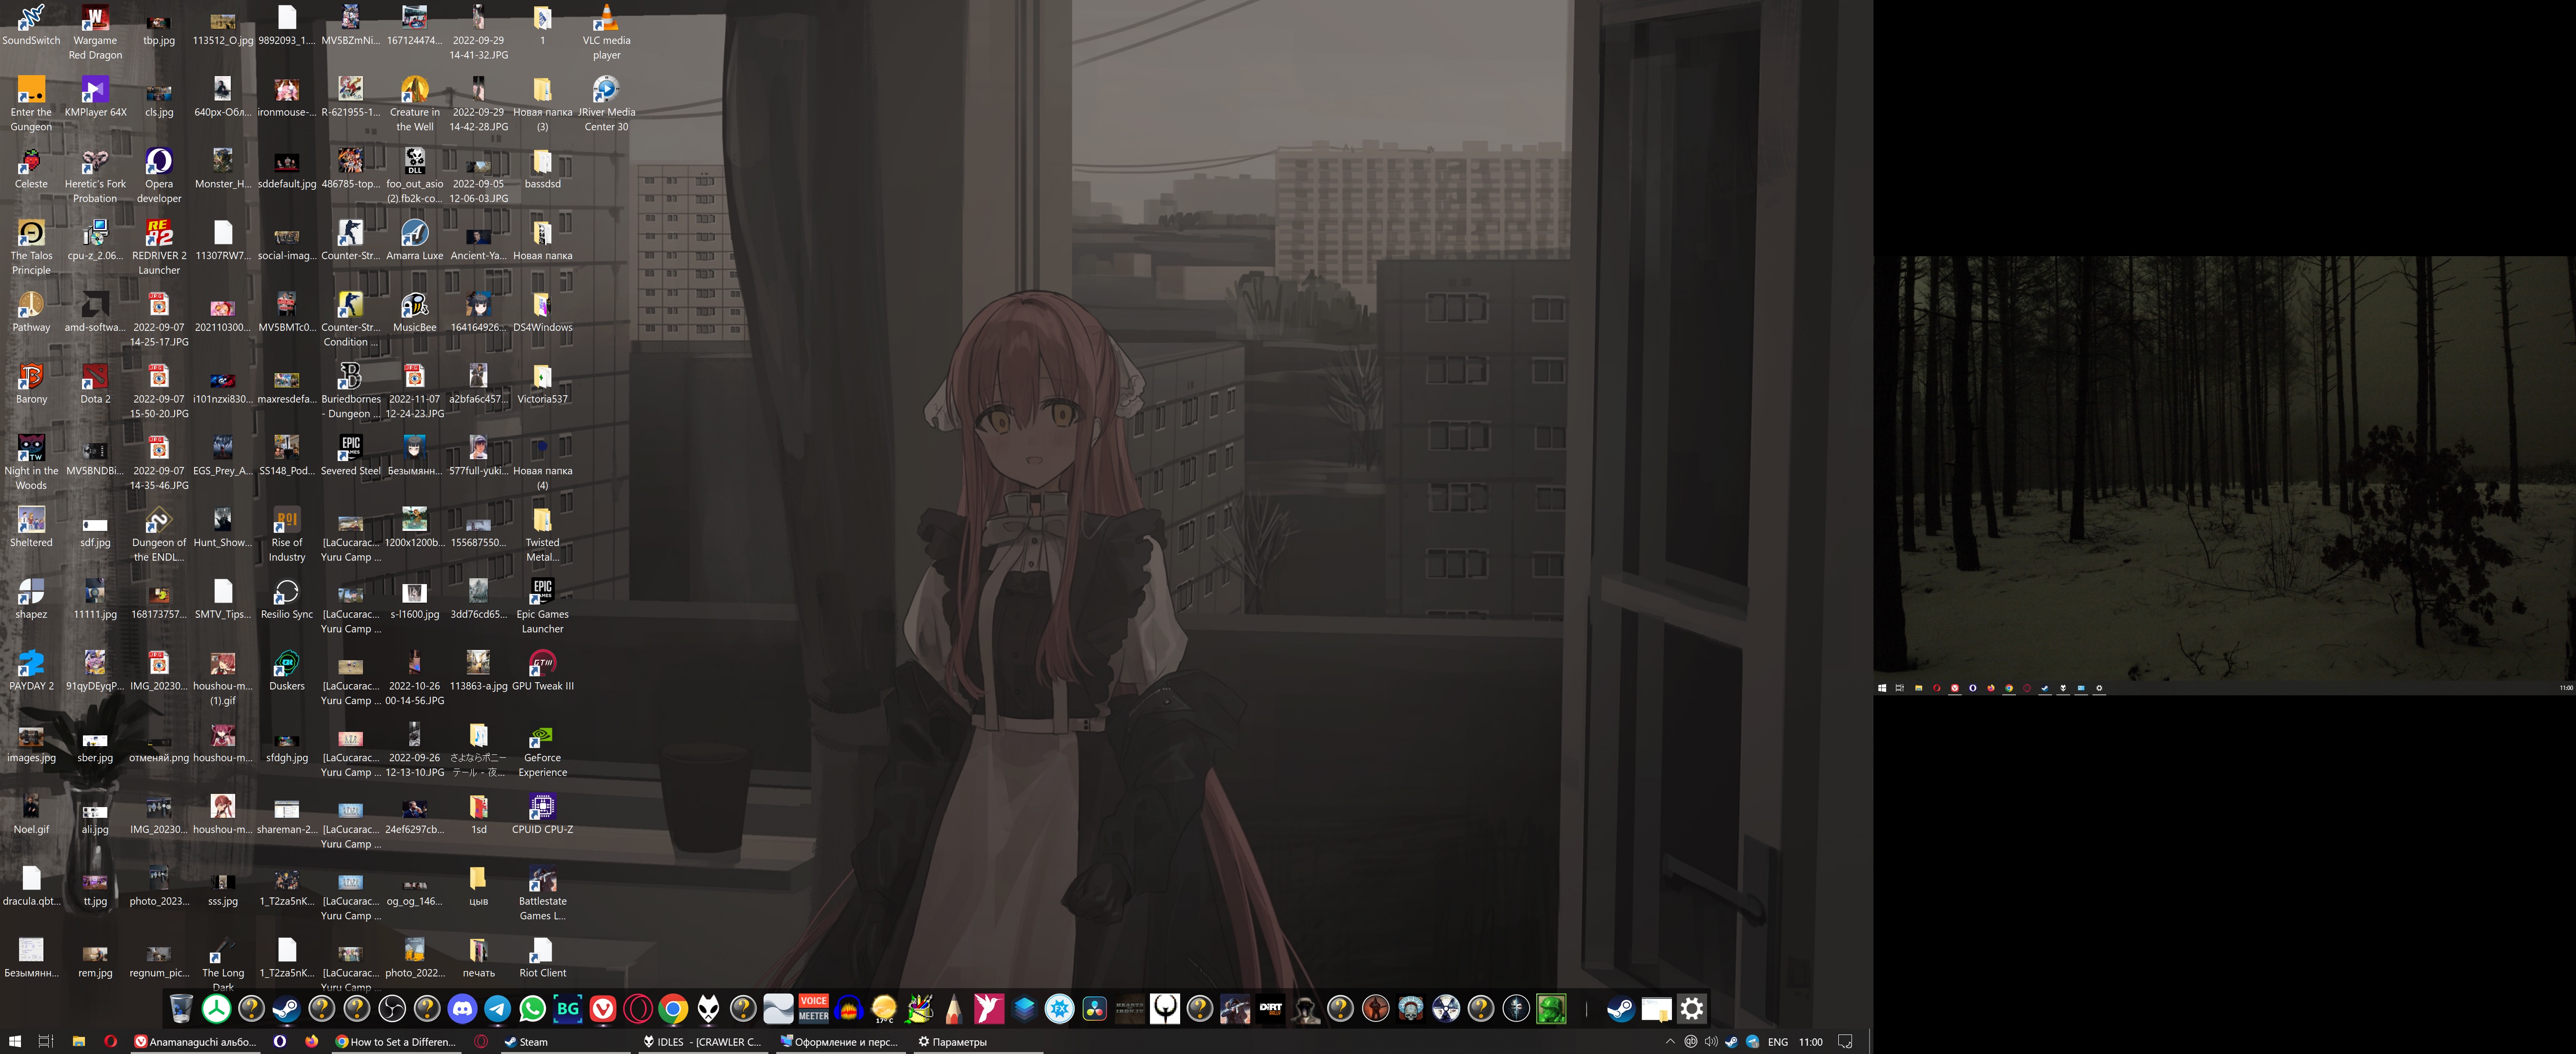Select the CPUID CPU-Z icon
2576x1054 pixels.
pos(542,814)
